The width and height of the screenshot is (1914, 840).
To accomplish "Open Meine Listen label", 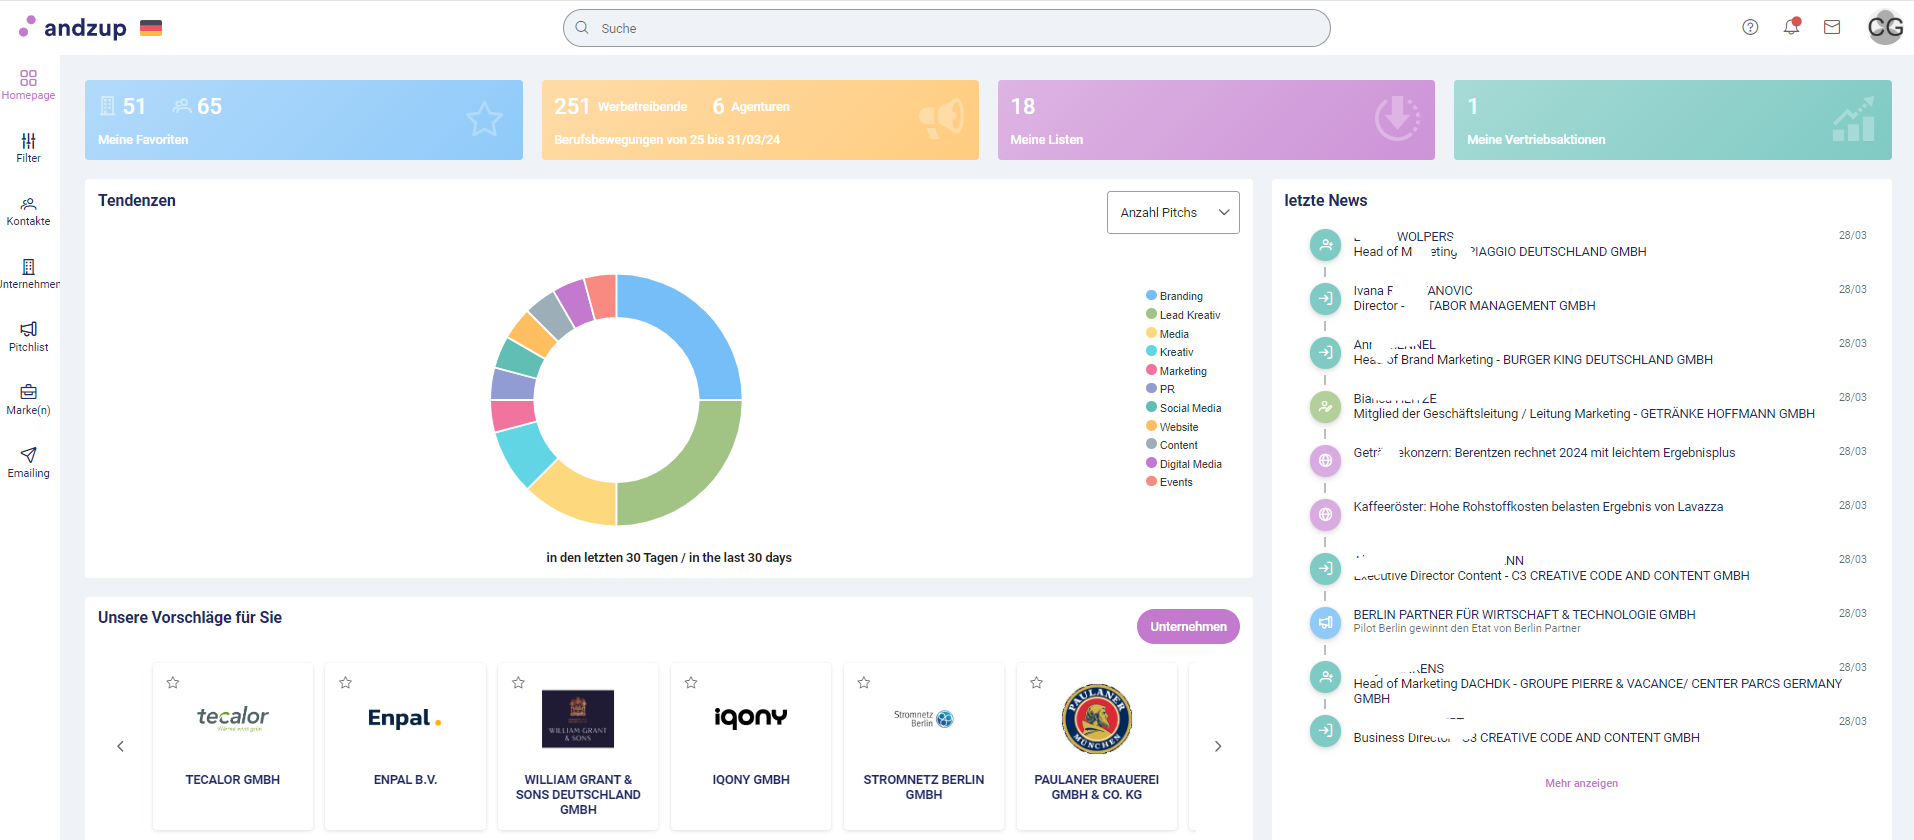I will [1046, 140].
